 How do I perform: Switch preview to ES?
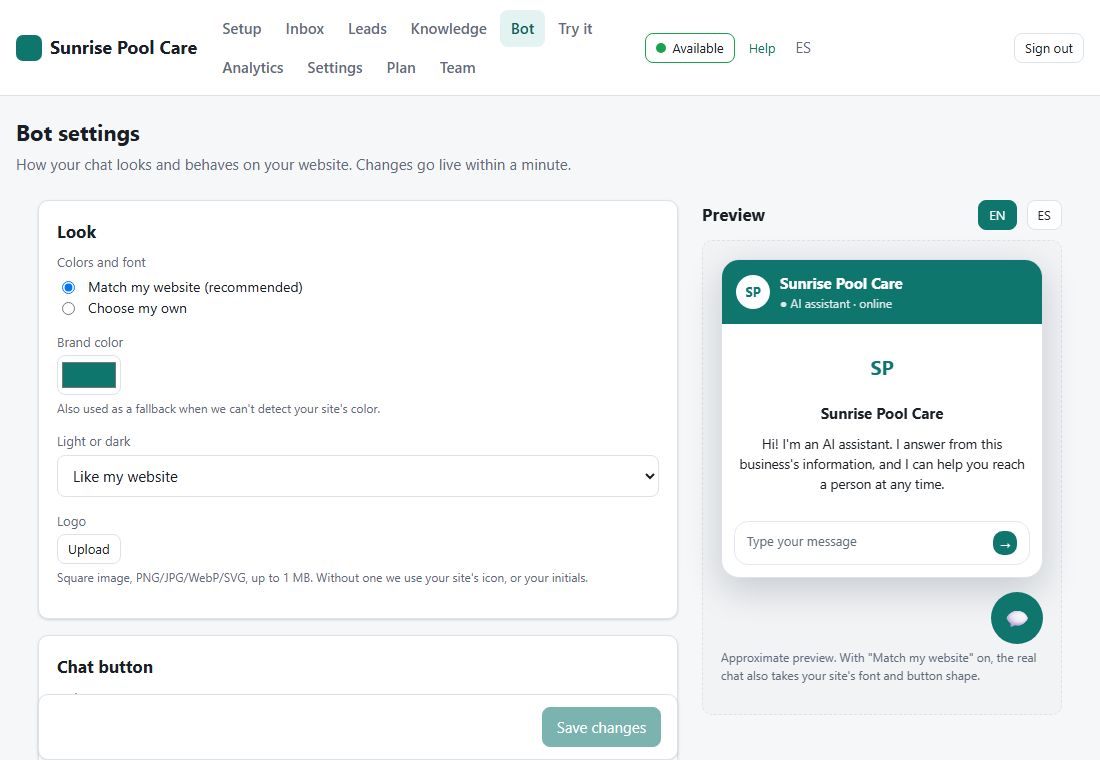click(x=1044, y=215)
